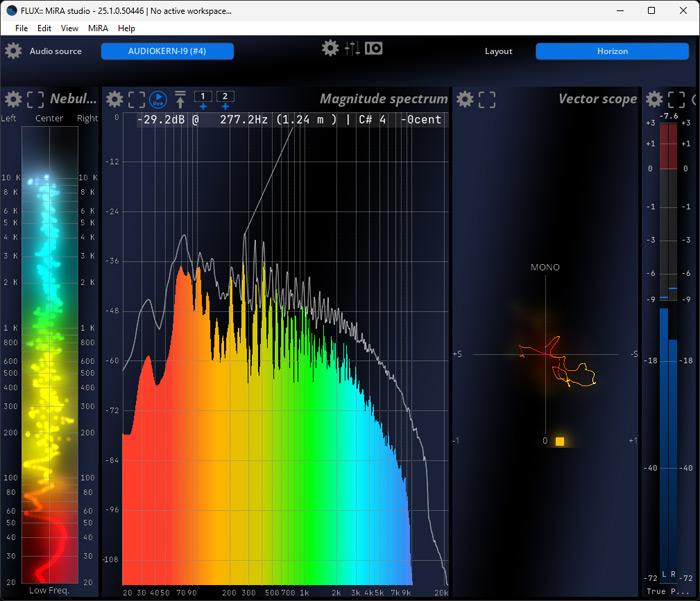Screen dimensions: 700x601
Task: Click the Audio source label
Action: 55,51
